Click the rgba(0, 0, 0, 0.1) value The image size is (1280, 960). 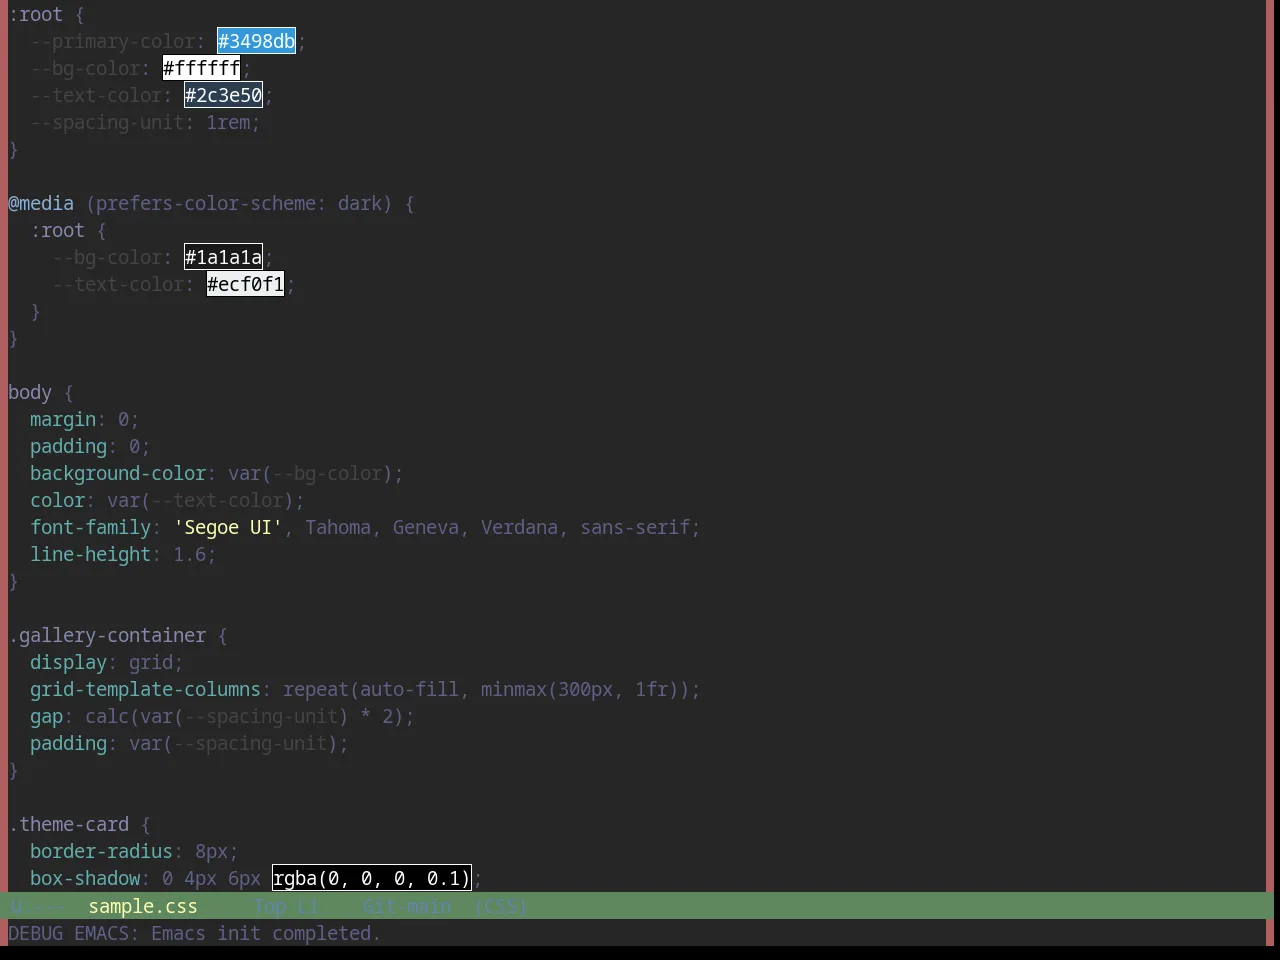click(371, 878)
